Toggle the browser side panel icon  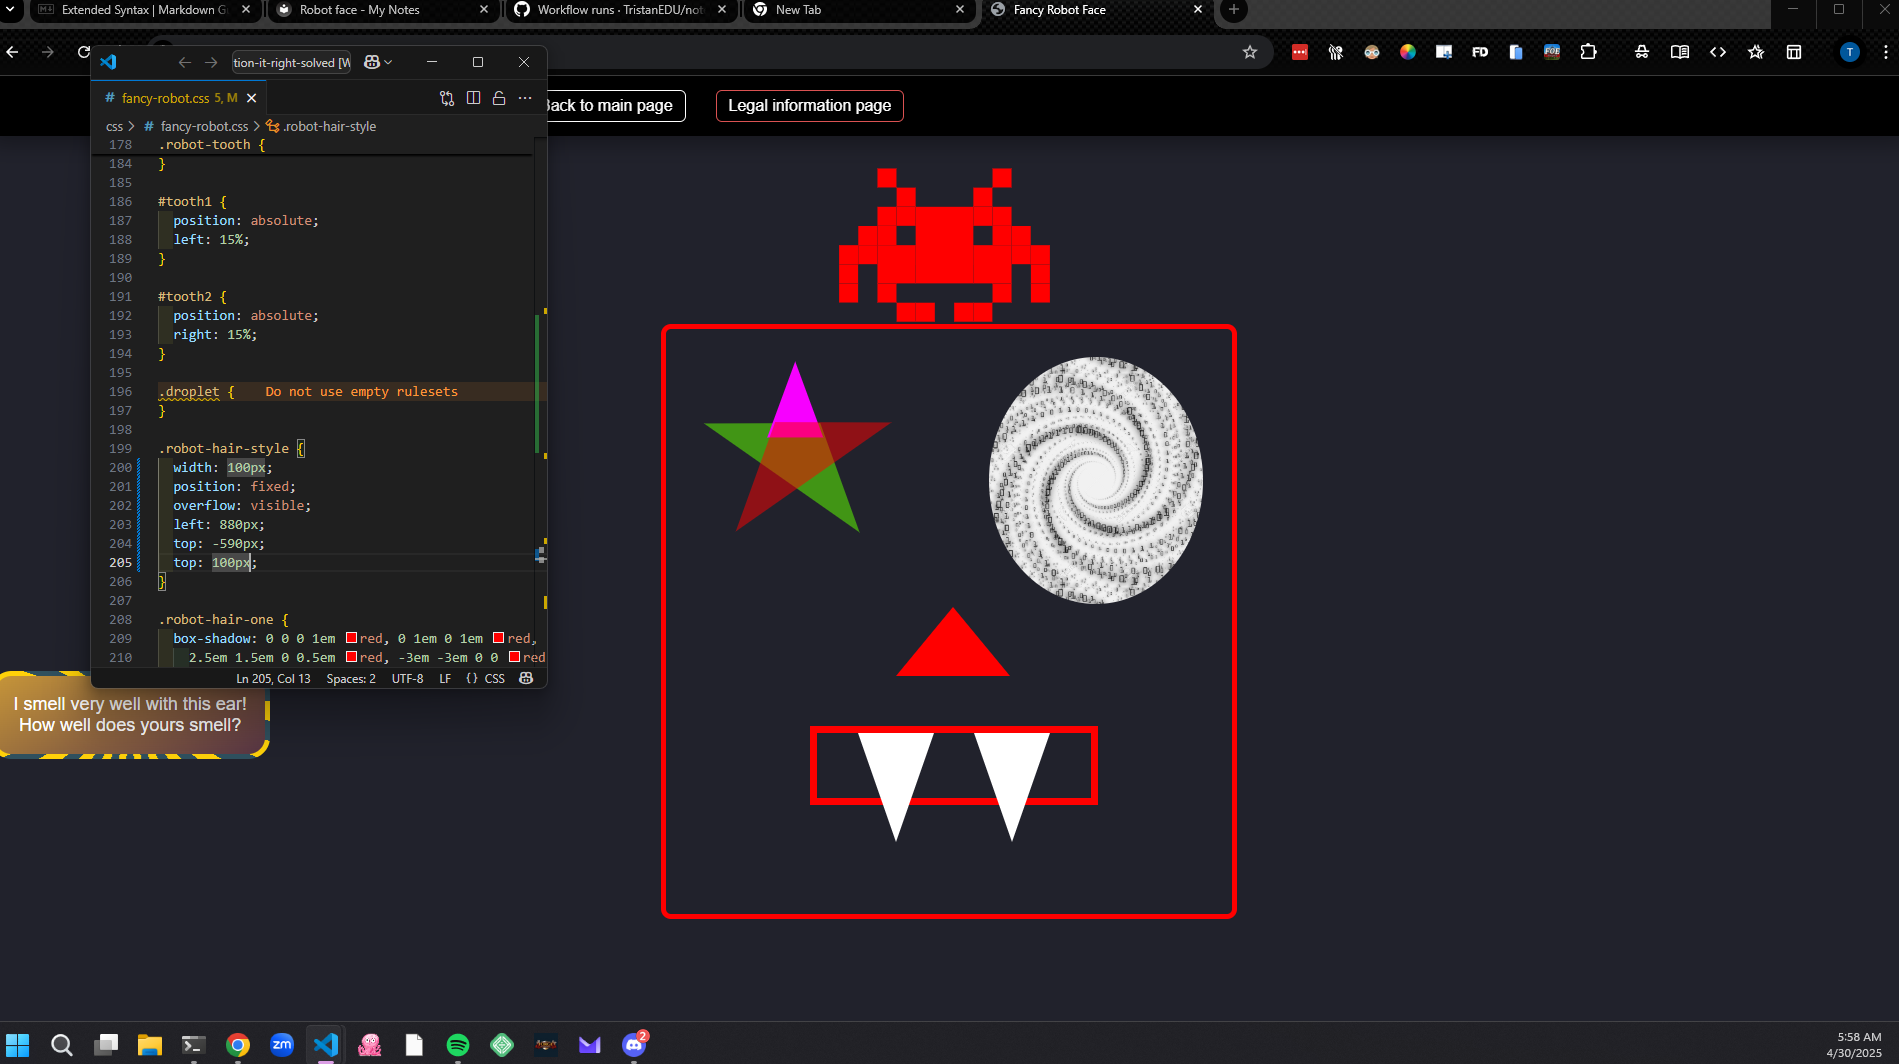(x=1794, y=52)
